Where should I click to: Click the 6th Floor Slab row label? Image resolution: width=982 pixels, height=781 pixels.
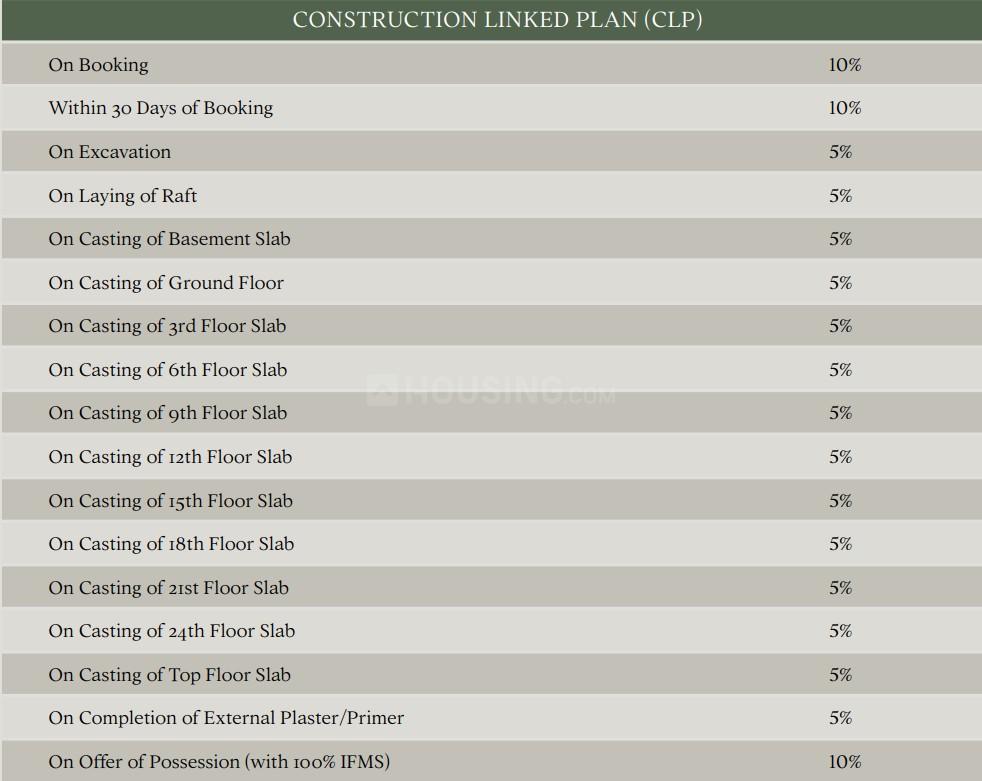click(167, 370)
